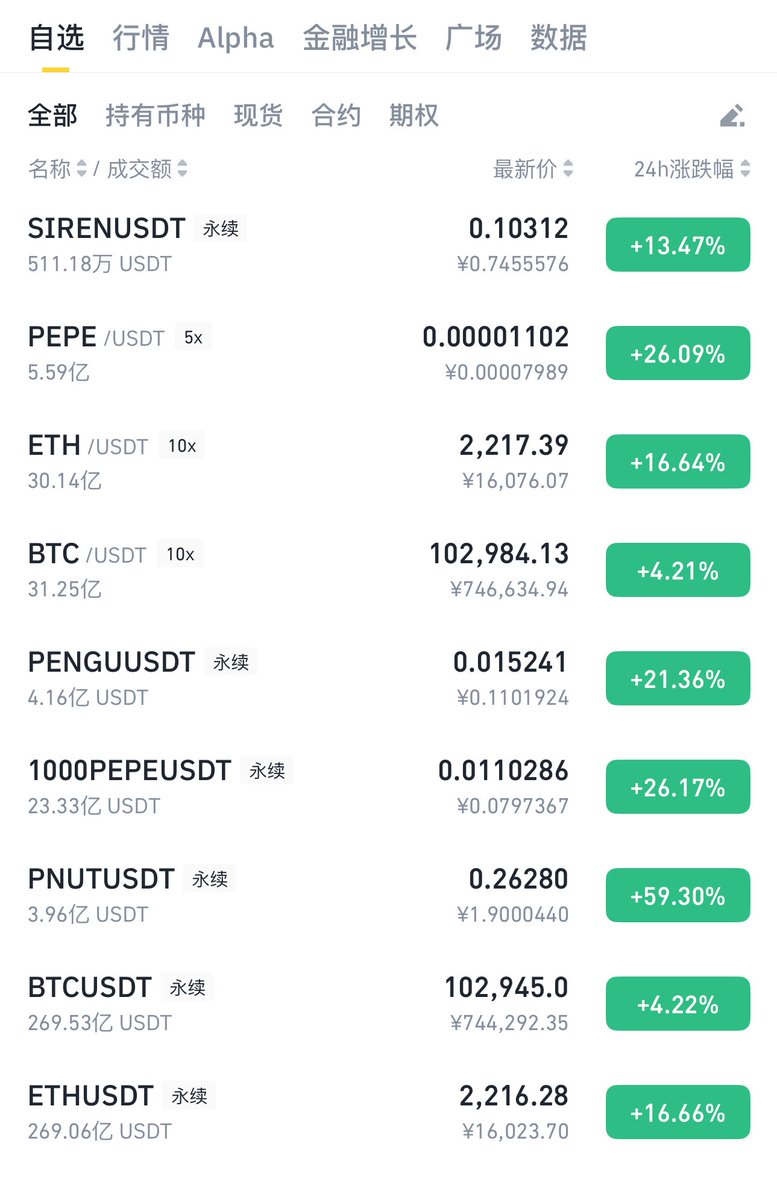Tap the 永续 tag on SIRENUSDT
777x1200 pixels.
220,229
